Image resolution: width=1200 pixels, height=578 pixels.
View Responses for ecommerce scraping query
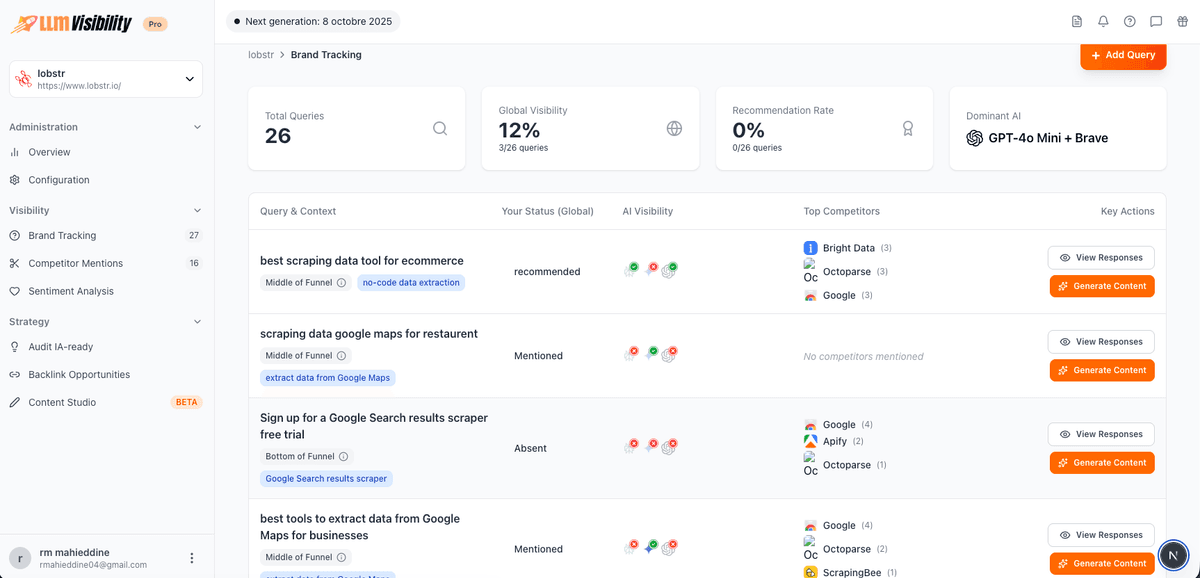[x=1101, y=257]
